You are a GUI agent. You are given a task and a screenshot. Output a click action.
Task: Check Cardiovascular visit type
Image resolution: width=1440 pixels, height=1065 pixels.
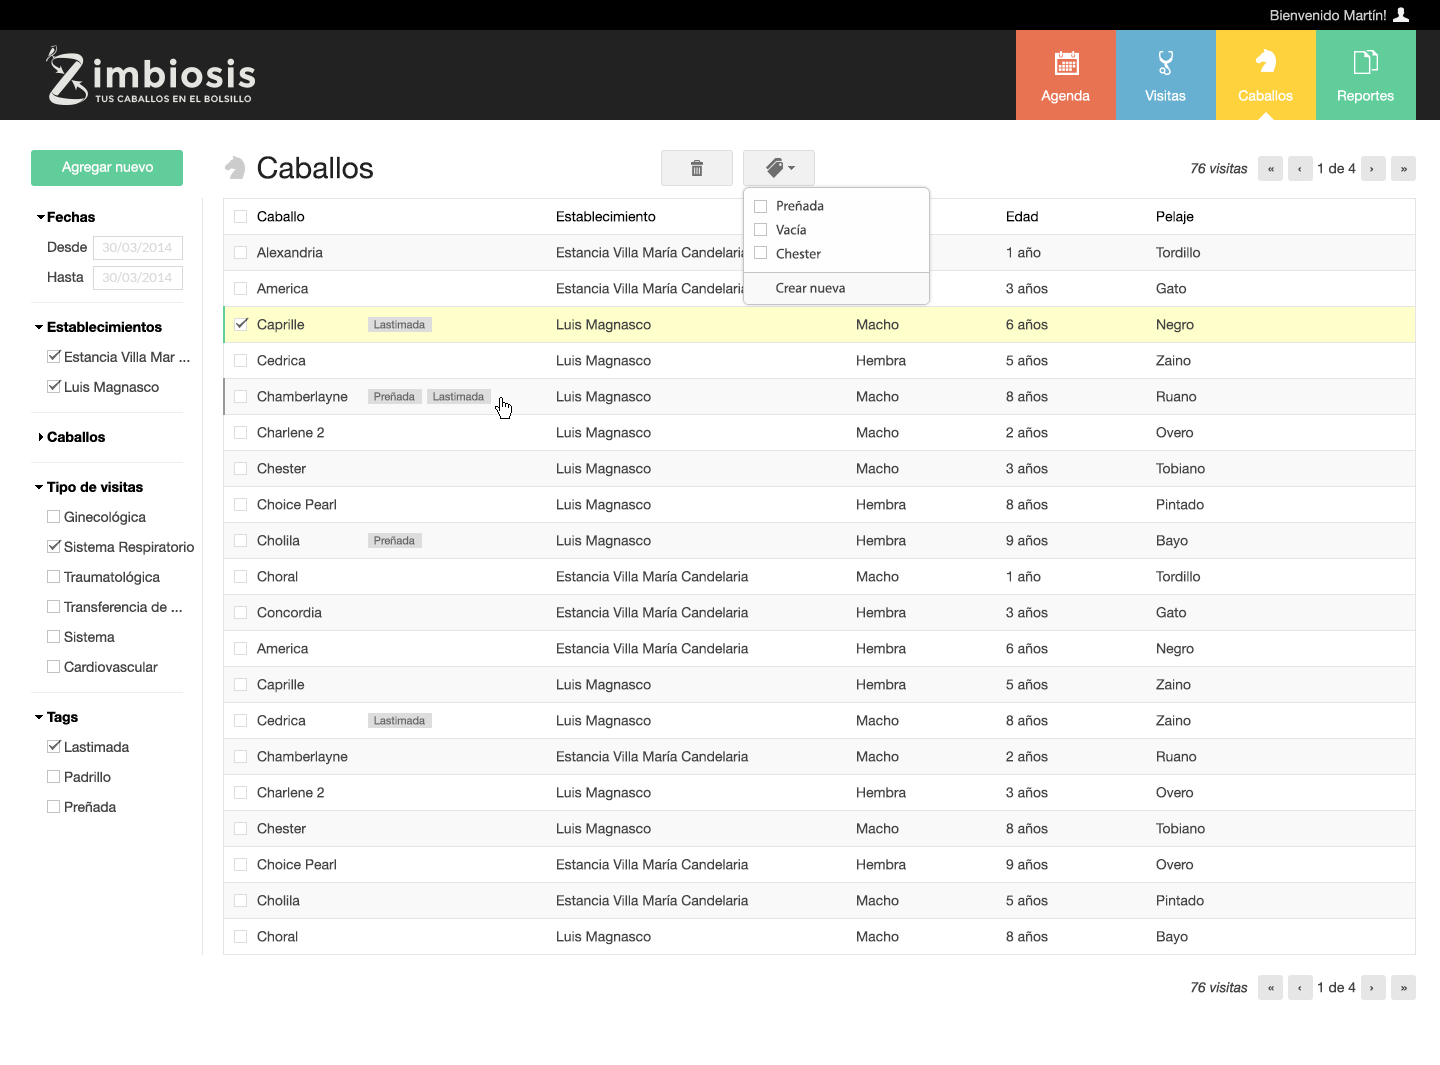[54, 667]
